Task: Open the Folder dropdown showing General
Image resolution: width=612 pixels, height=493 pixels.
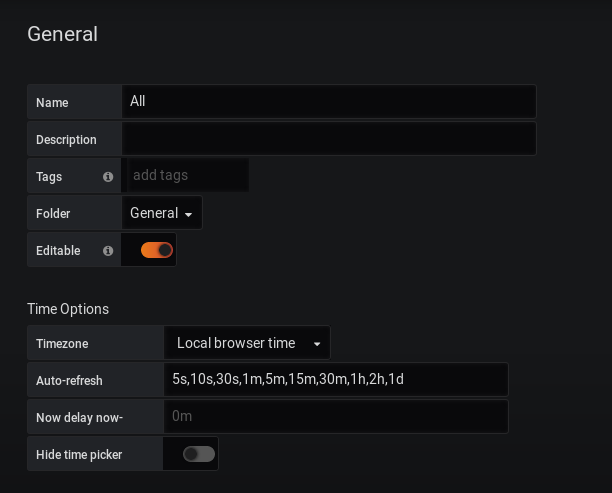Action: [x=161, y=213]
